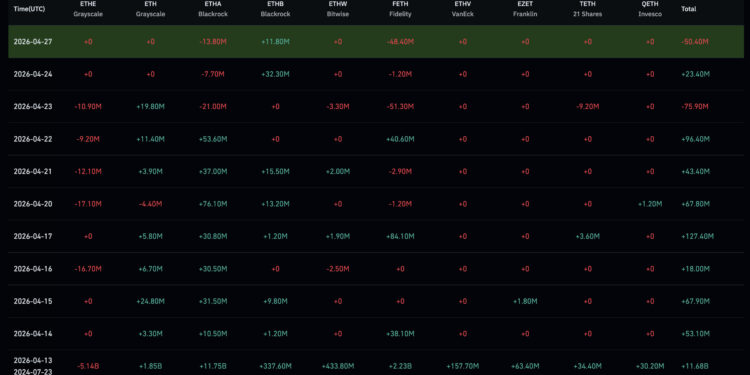Select the 2026-04-20 date cell

click(x=33, y=204)
